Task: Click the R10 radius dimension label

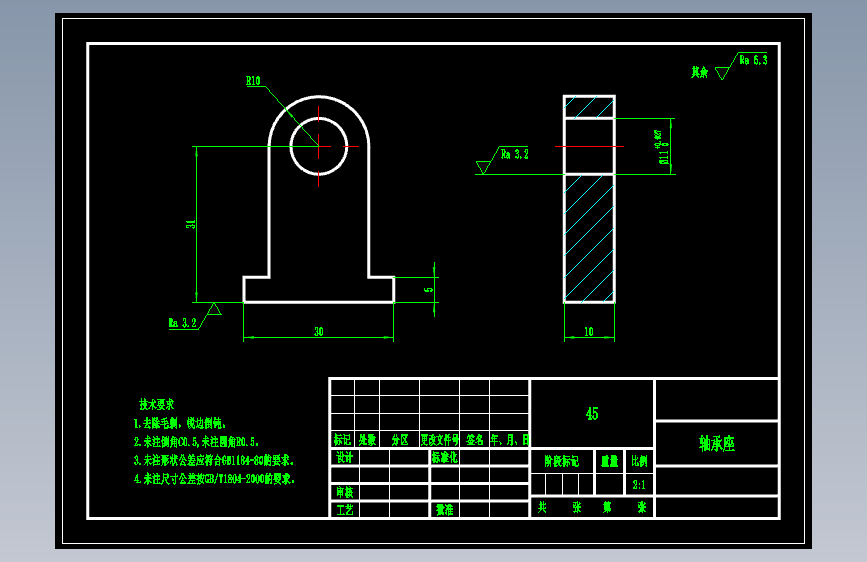Action: (x=253, y=81)
